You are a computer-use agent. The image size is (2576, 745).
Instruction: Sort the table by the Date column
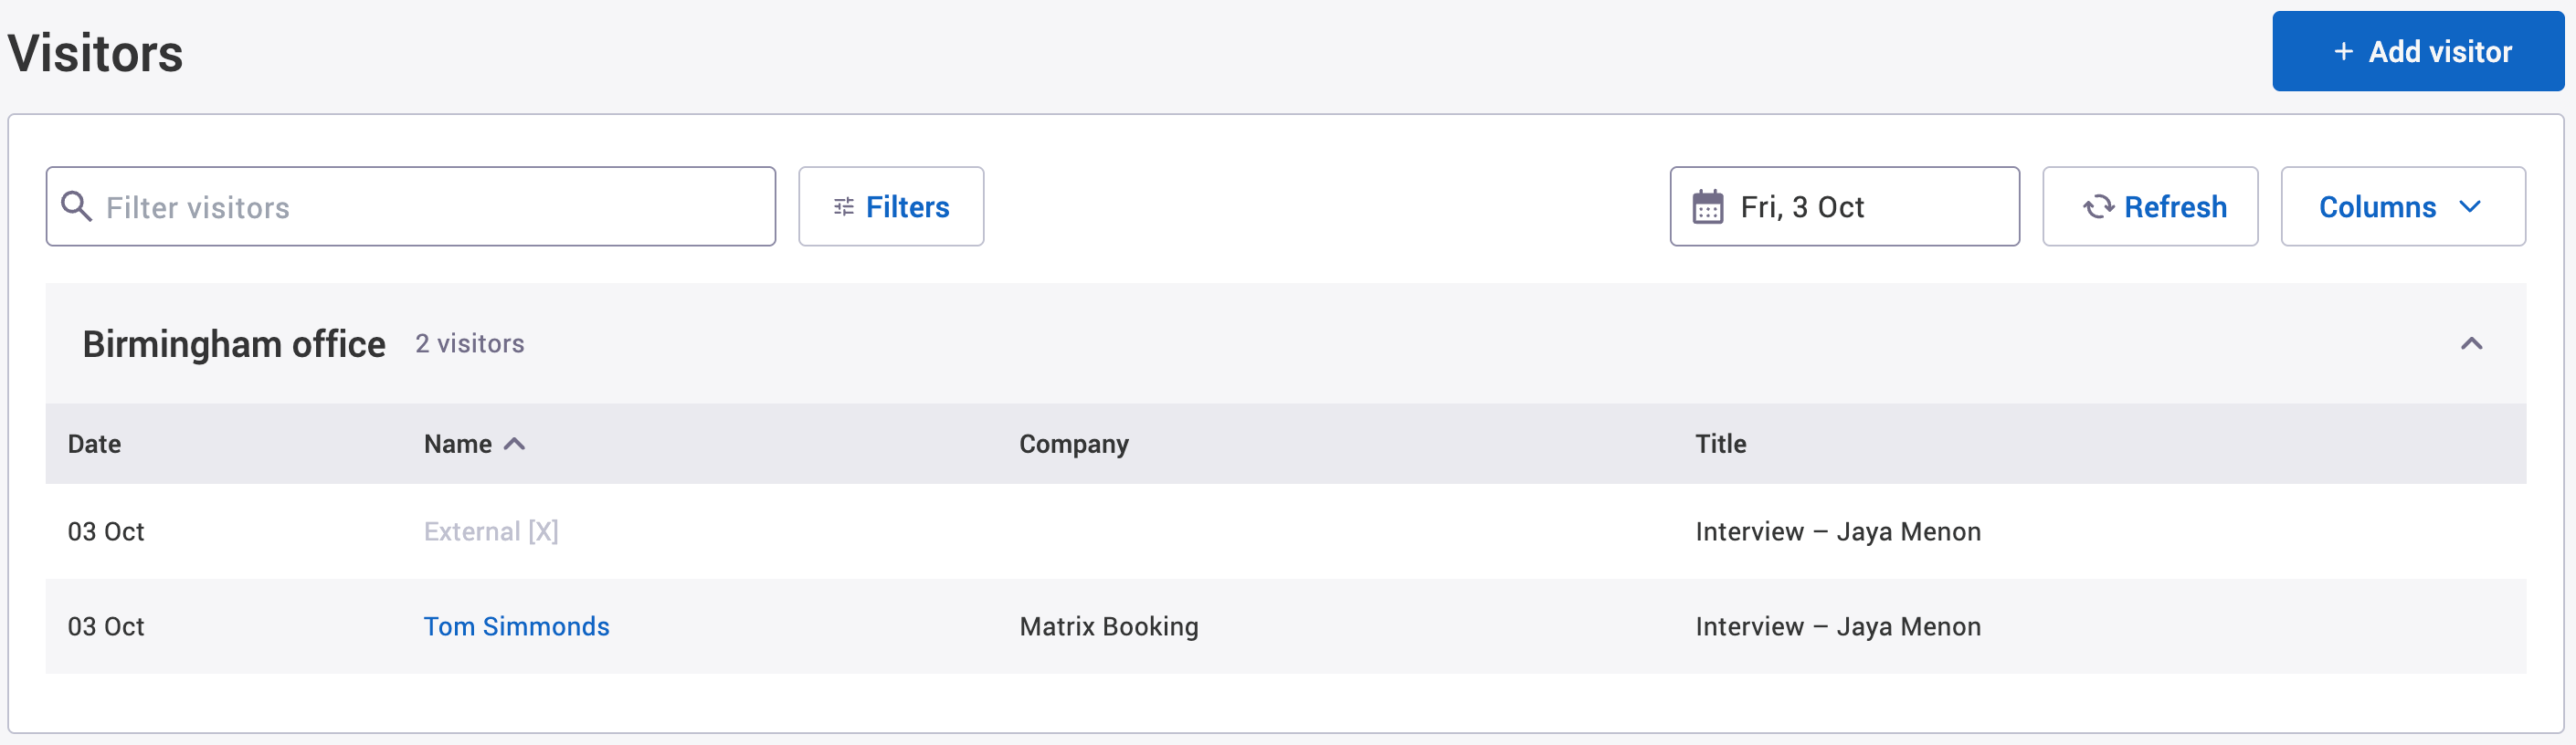click(94, 444)
